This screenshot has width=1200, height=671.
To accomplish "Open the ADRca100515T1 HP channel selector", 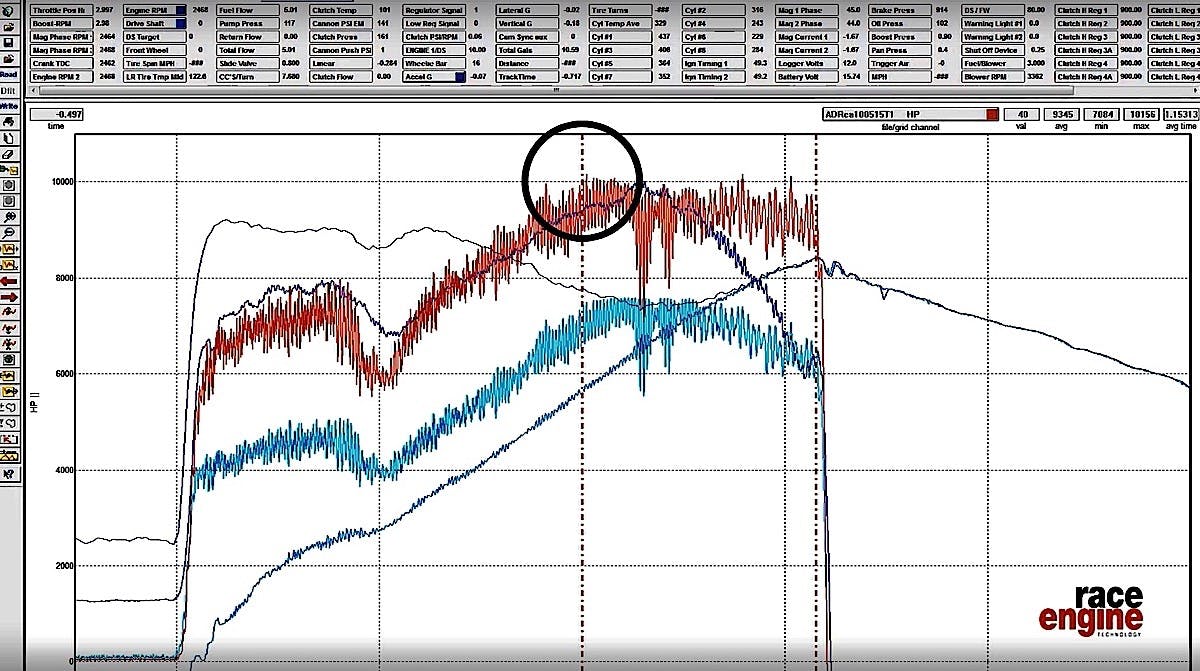I will 903,114.
